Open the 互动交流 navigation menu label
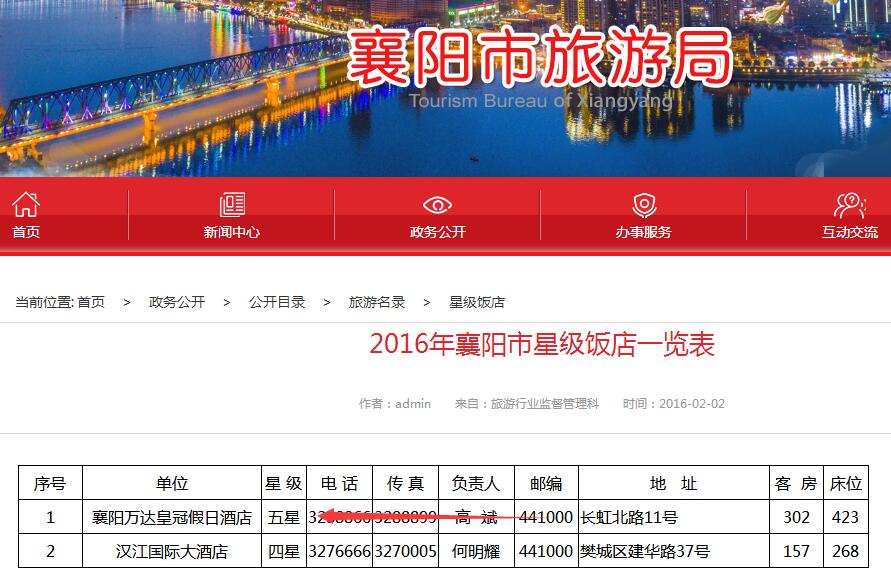The height and width of the screenshot is (568, 891). point(850,232)
